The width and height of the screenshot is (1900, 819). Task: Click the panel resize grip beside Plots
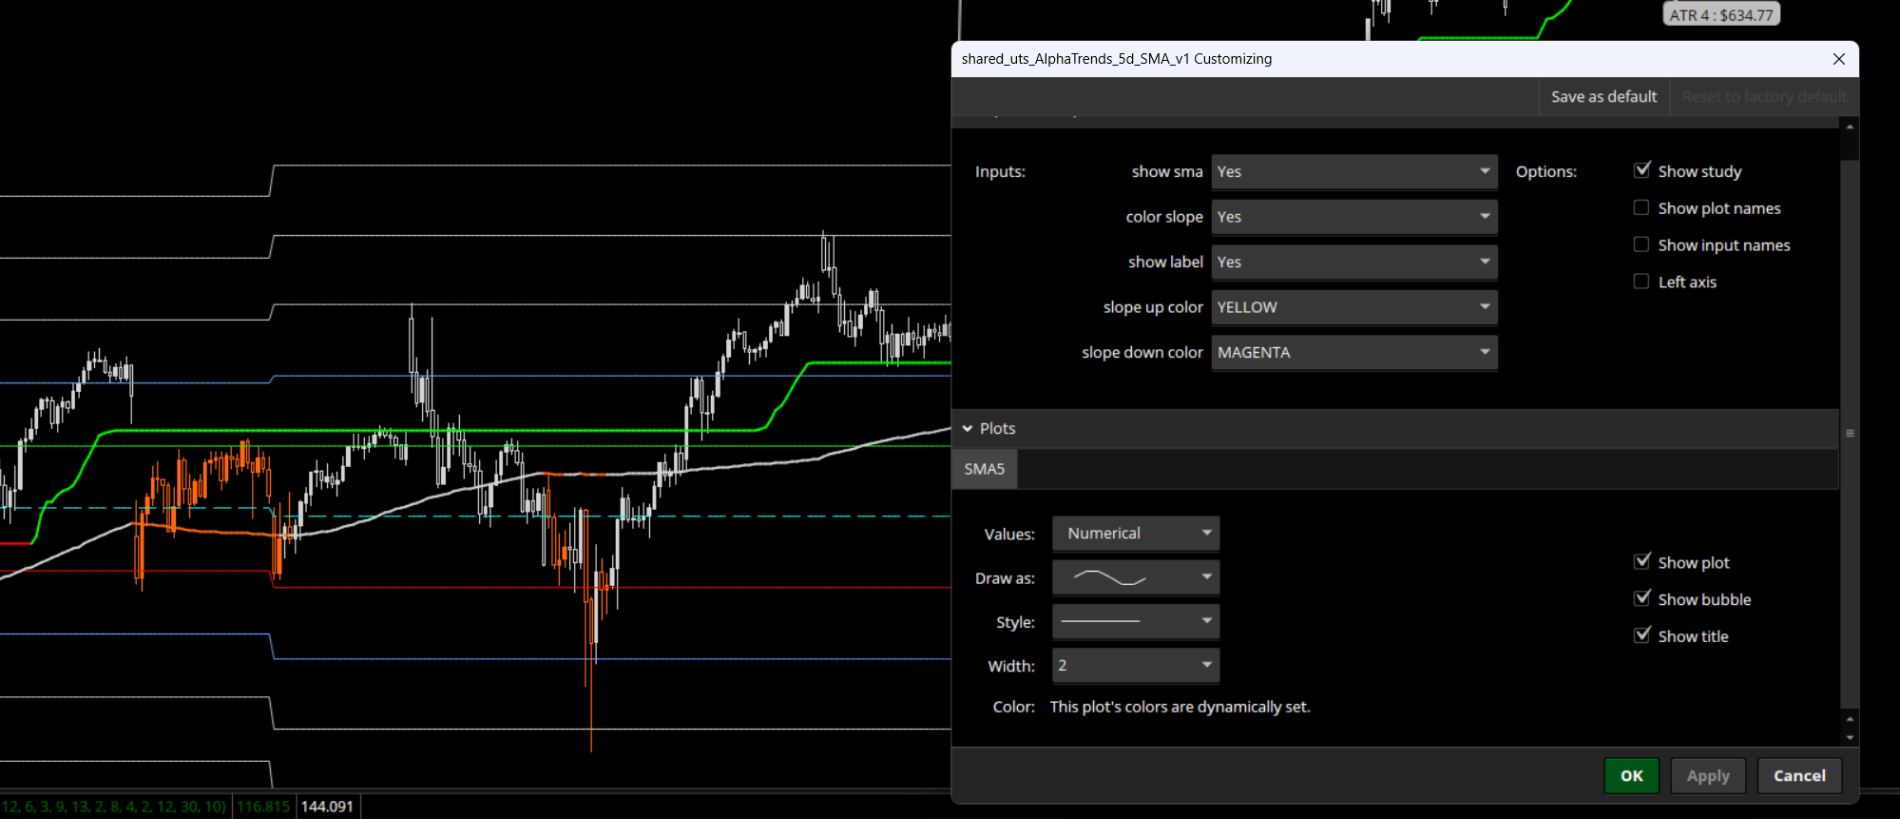1850,433
